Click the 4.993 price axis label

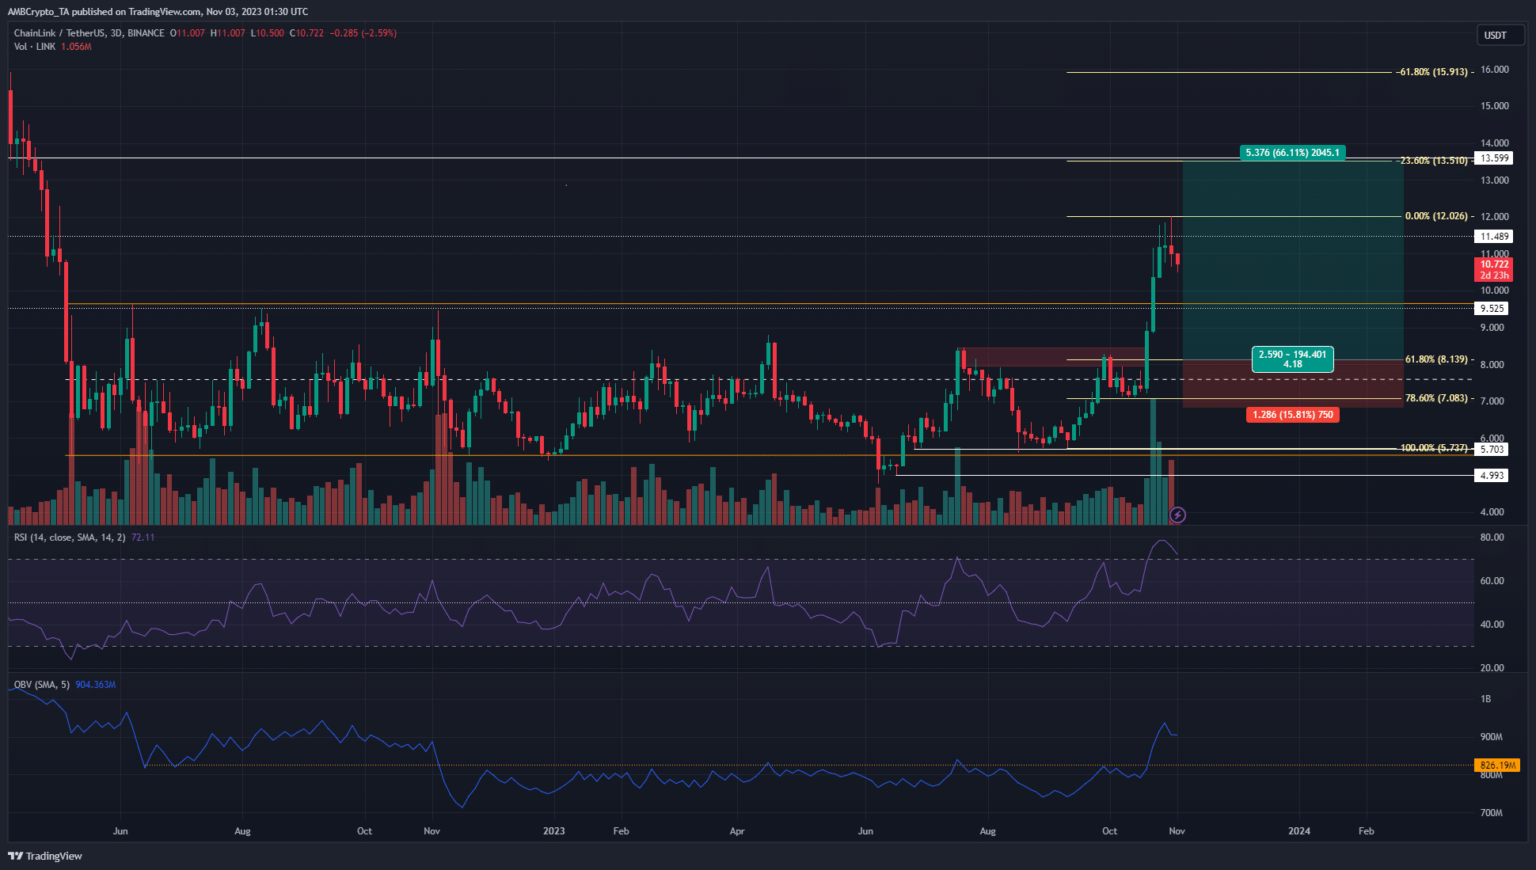(1491, 476)
